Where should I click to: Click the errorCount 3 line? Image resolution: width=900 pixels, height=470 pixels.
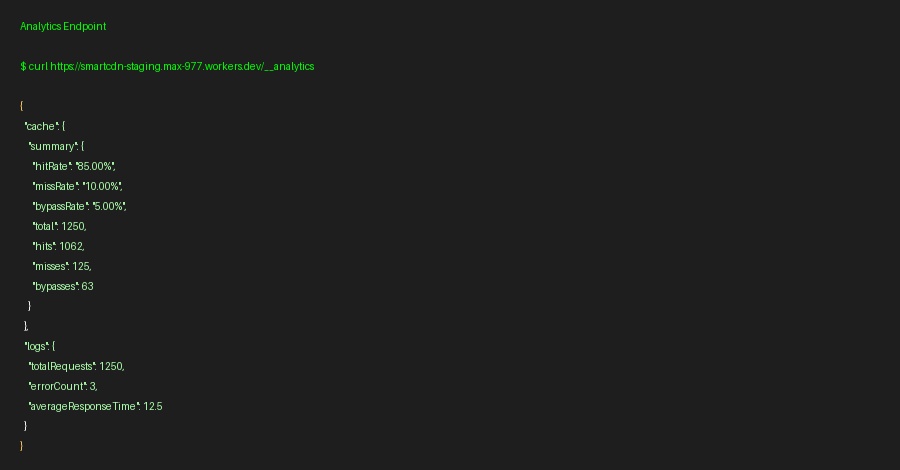pyautogui.click(x=63, y=386)
